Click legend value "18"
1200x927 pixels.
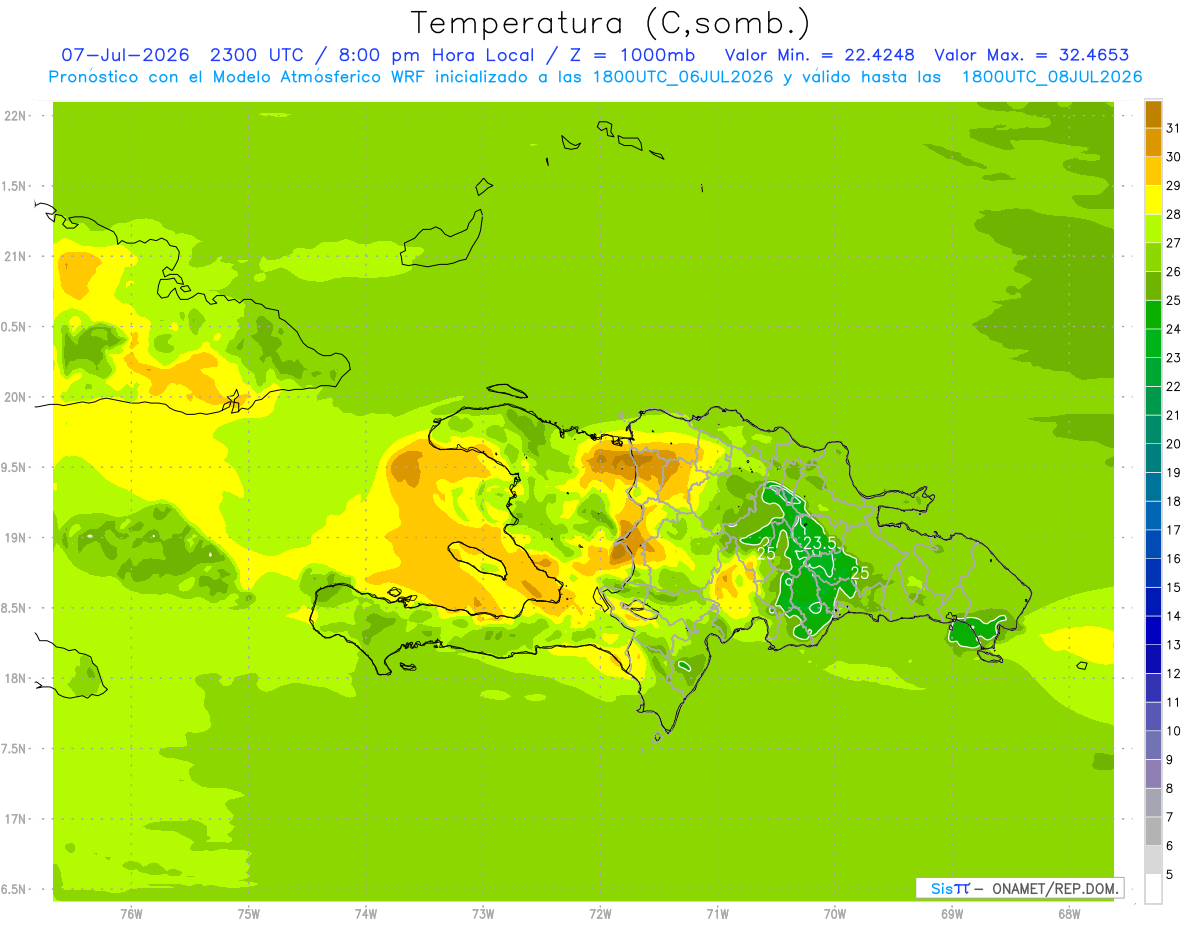pos(1174,501)
